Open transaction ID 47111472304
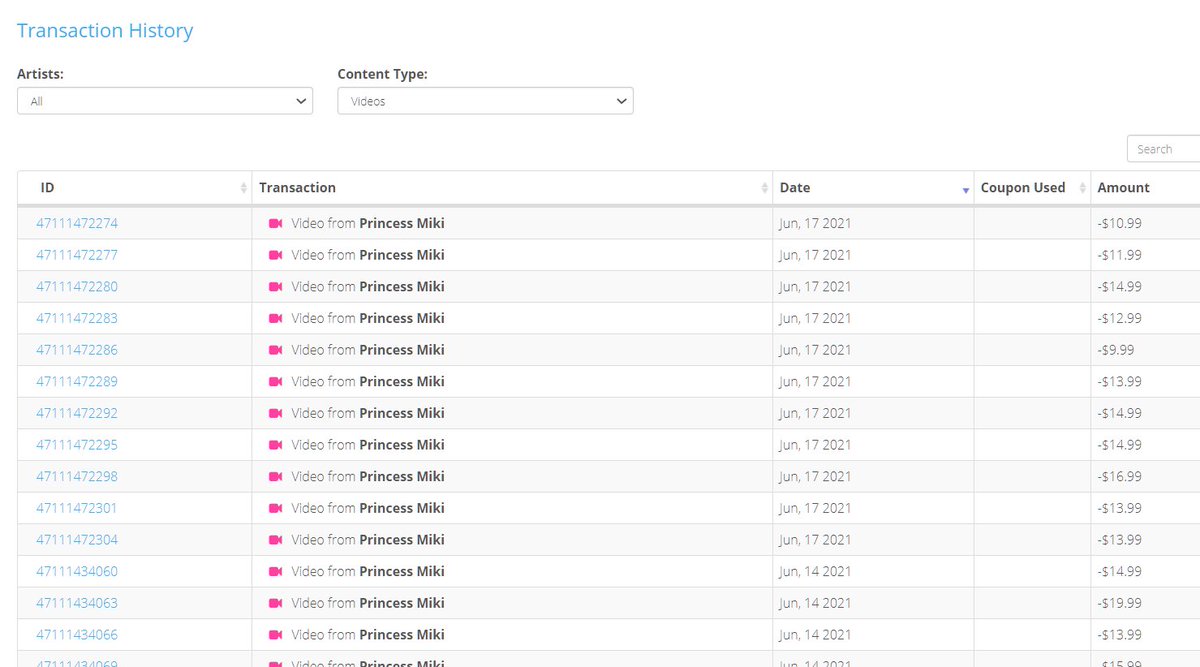 [x=77, y=540]
